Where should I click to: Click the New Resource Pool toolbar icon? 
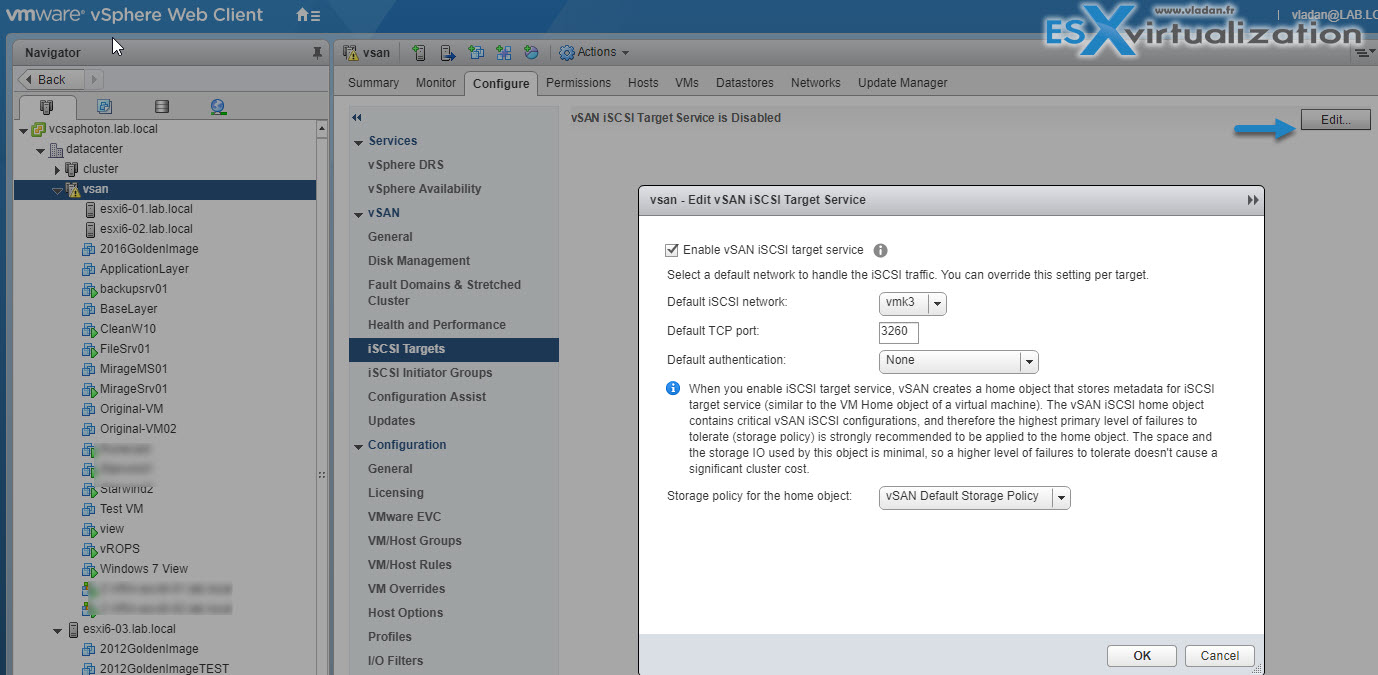pyautogui.click(x=531, y=52)
